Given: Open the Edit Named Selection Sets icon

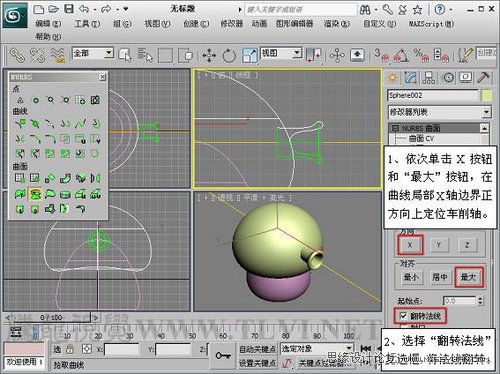Looking at the screenshot, I should [x=465, y=55].
